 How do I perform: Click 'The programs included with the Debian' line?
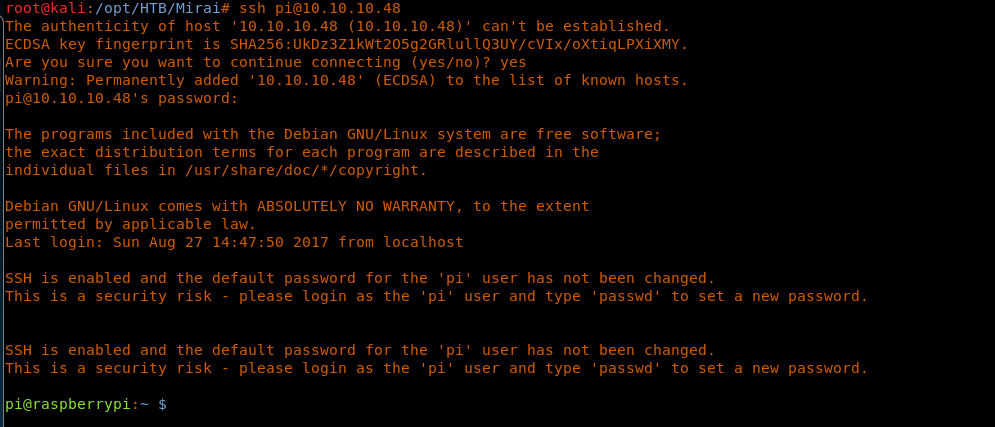point(333,134)
